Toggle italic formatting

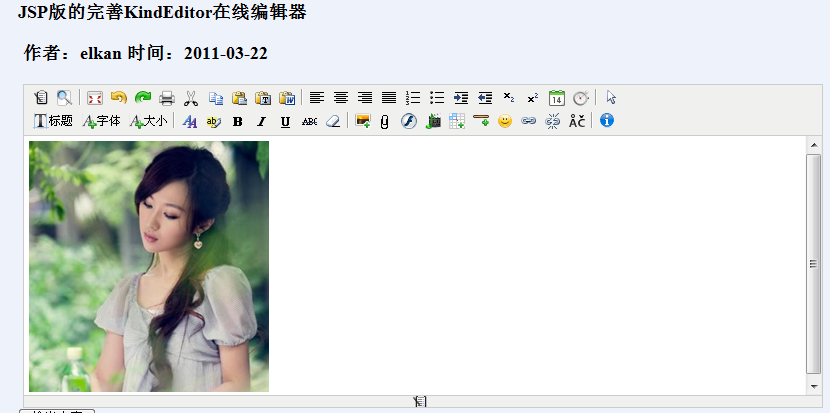261,121
